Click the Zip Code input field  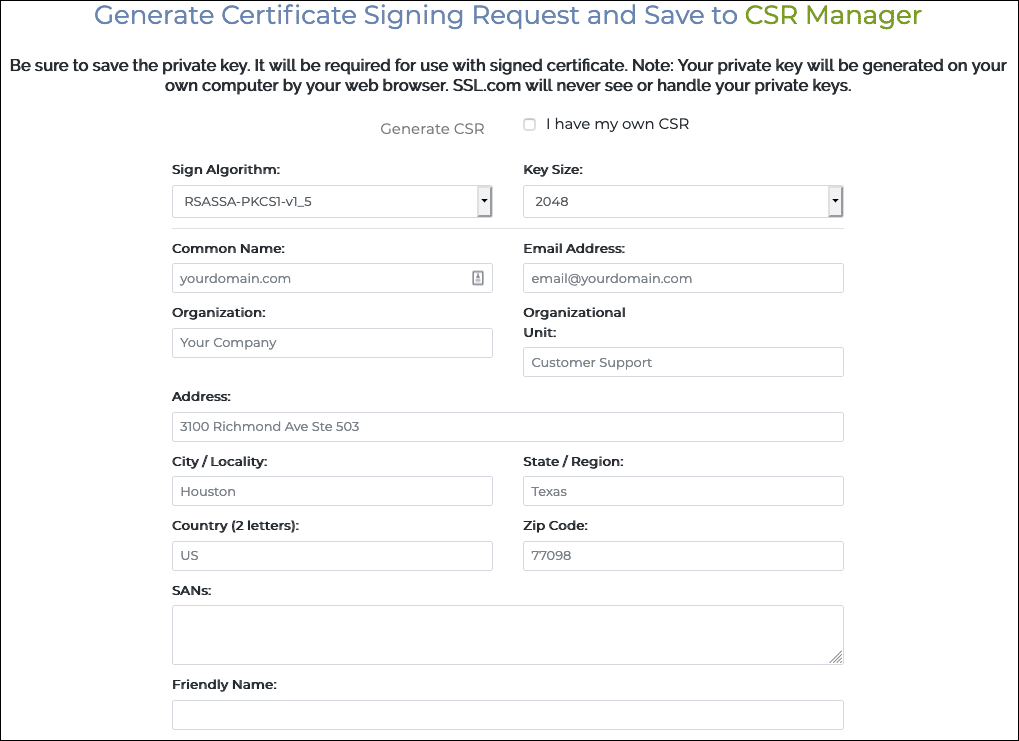tap(683, 556)
